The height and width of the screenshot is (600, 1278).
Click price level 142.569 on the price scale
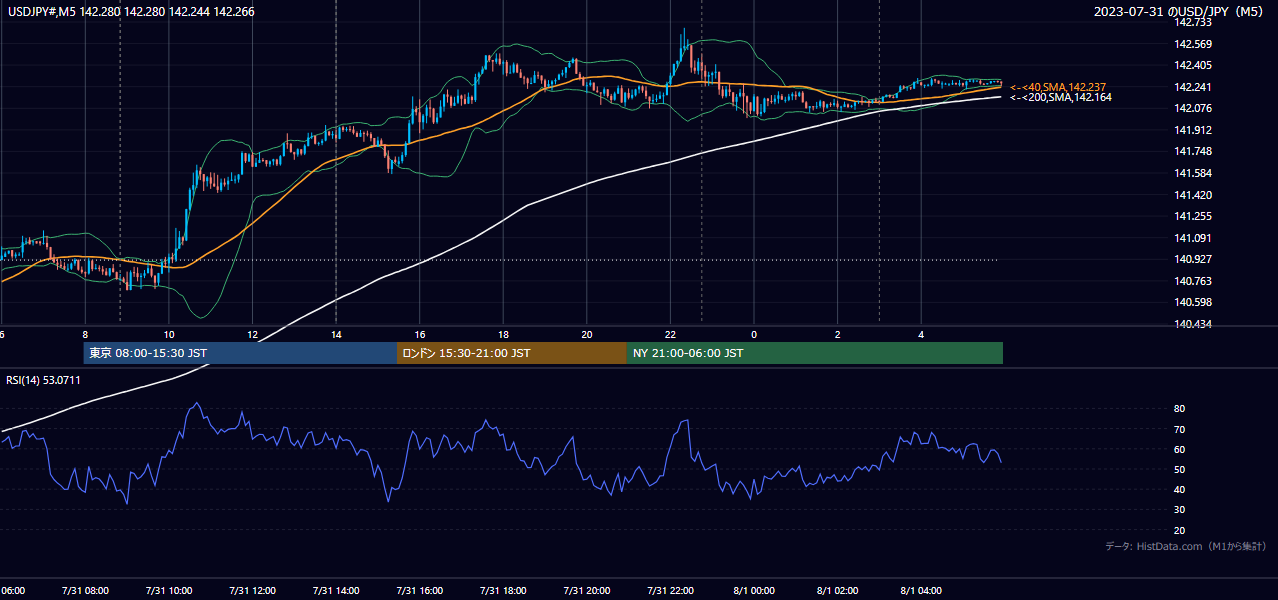click(1194, 44)
